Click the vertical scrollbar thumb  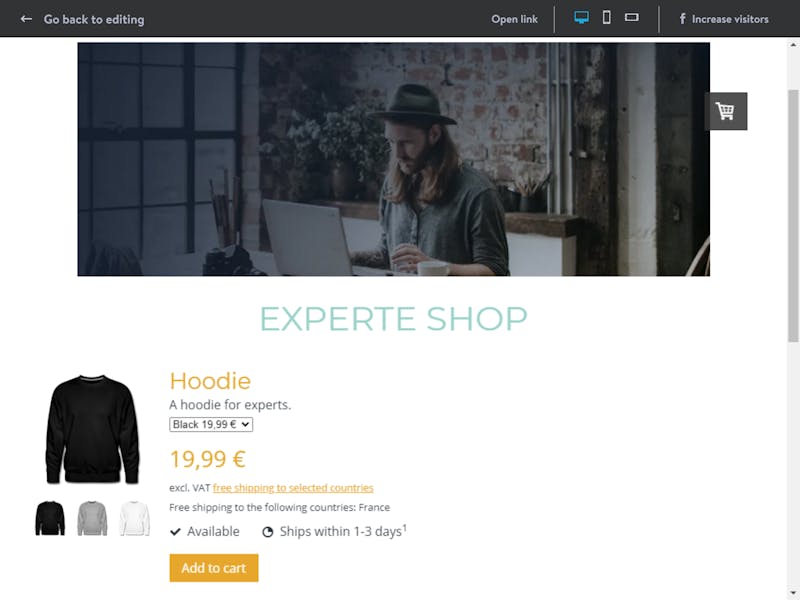pos(793,215)
